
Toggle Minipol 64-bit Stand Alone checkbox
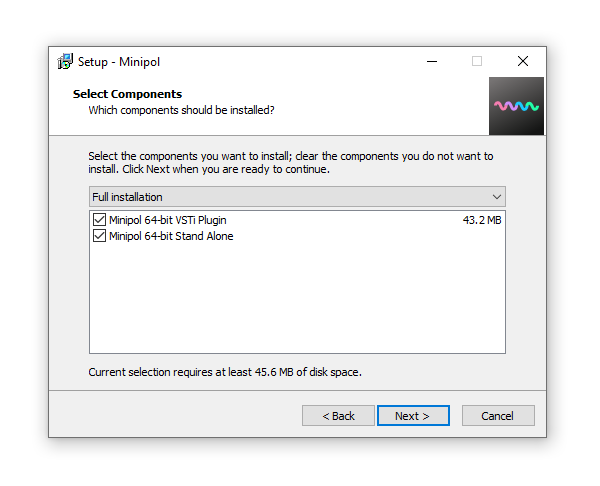coord(99,236)
